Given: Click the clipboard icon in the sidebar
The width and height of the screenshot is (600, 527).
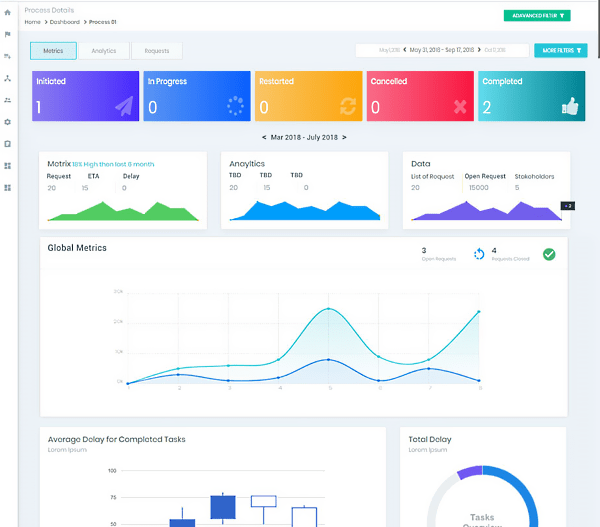Looking at the screenshot, I should 8,143.
